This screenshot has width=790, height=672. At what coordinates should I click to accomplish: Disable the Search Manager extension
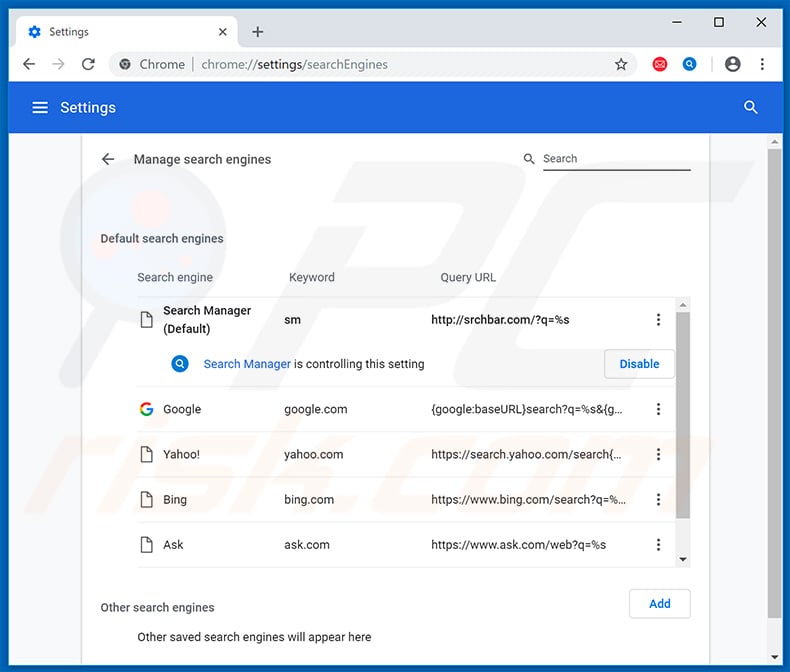click(x=639, y=364)
